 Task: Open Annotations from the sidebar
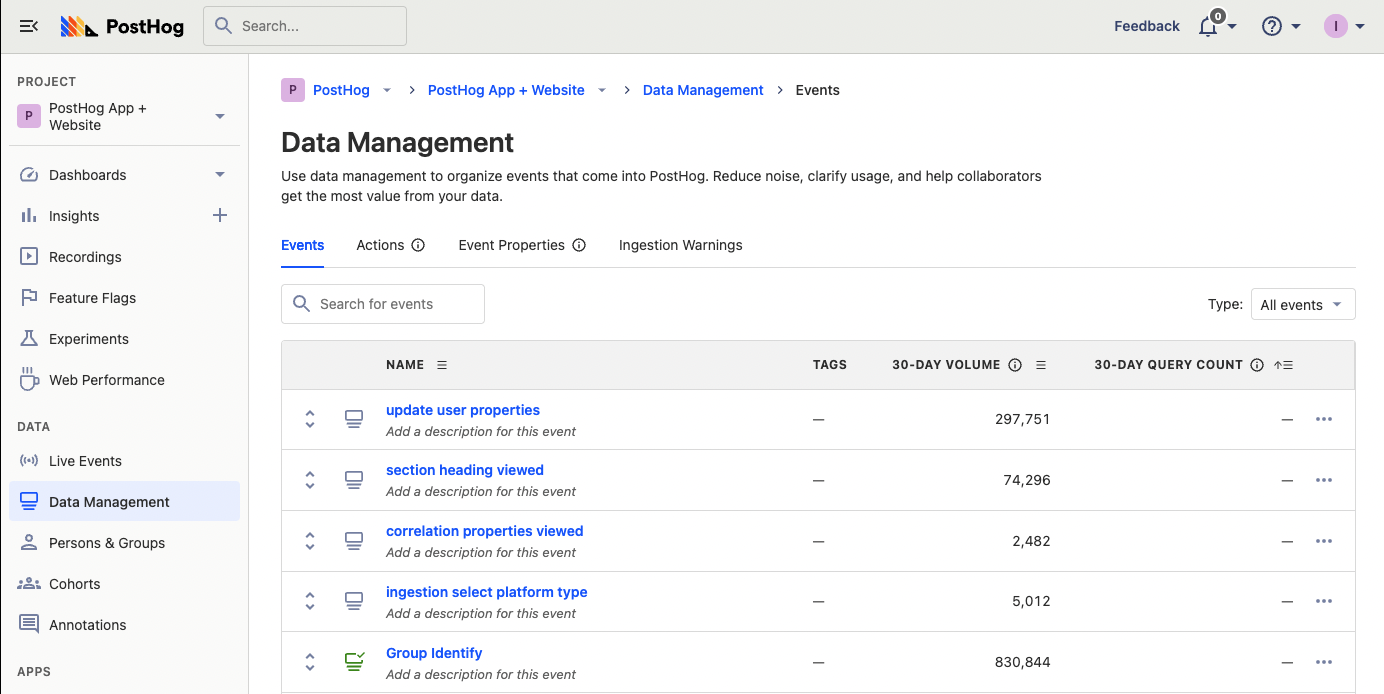[x=87, y=624]
